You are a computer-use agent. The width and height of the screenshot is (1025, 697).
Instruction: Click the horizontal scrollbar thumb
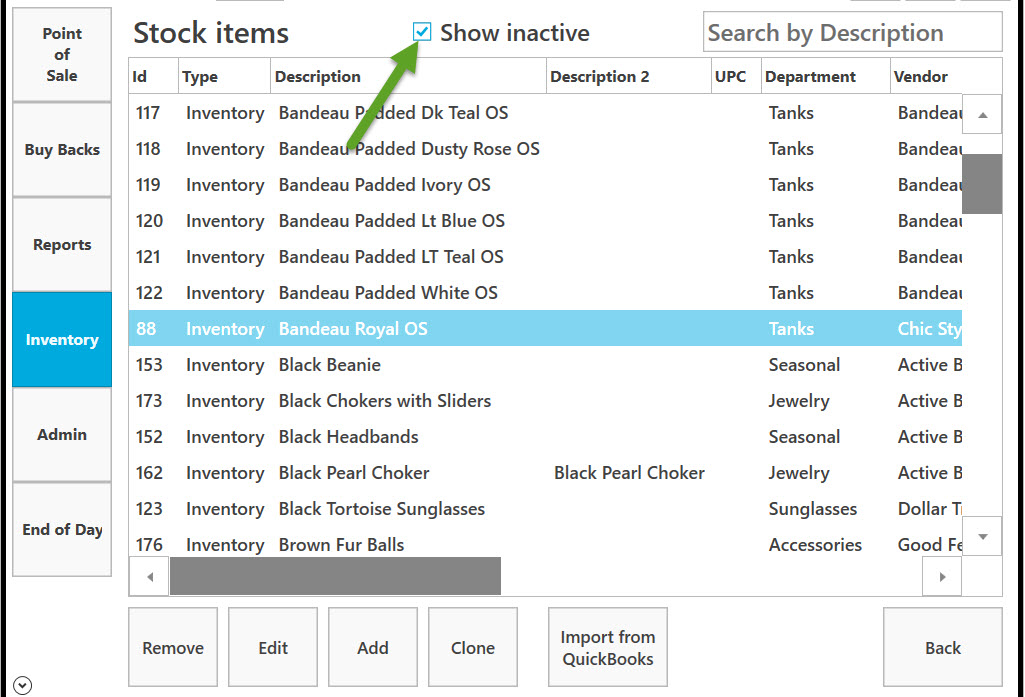click(335, 576)
